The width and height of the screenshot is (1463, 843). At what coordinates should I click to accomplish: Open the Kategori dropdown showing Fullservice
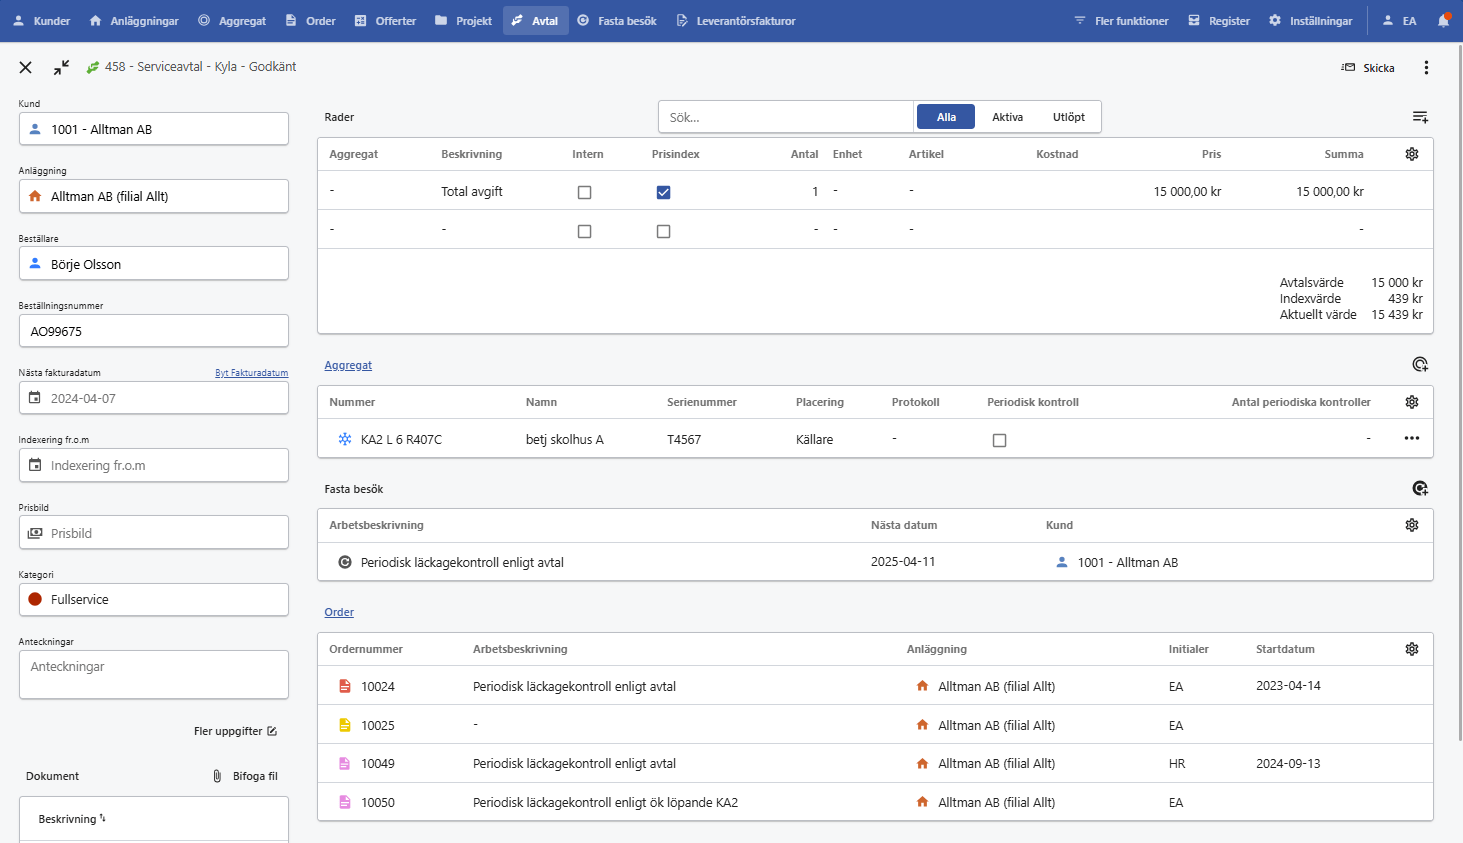(154, 600)
